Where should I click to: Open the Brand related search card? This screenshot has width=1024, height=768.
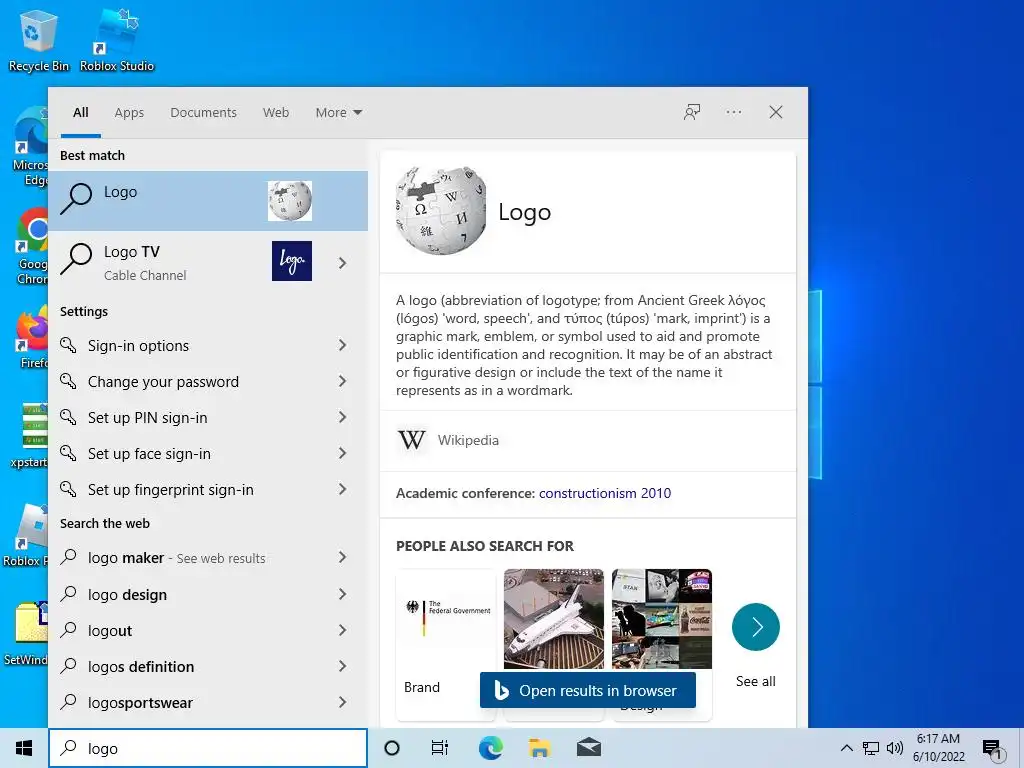(446, 643)
